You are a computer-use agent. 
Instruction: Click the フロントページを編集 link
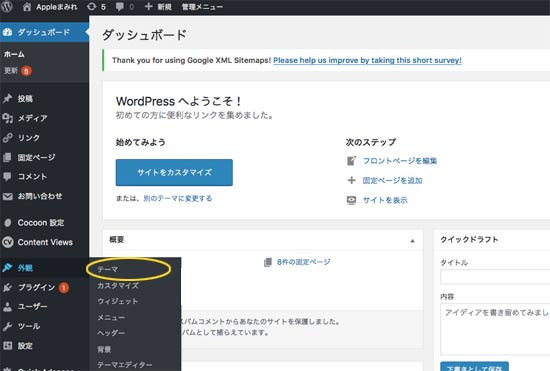click(x=400, y=161)
